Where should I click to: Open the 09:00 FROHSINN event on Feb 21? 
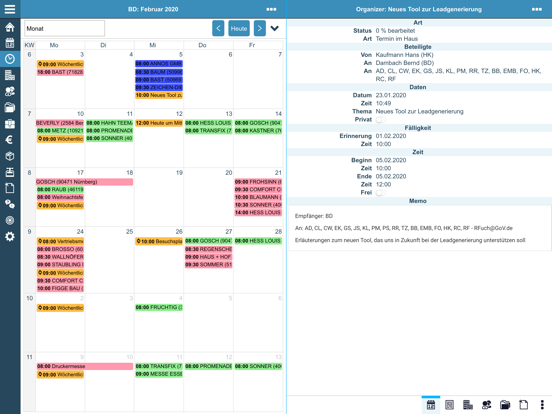pyautogui.click(x=258, y=182)
